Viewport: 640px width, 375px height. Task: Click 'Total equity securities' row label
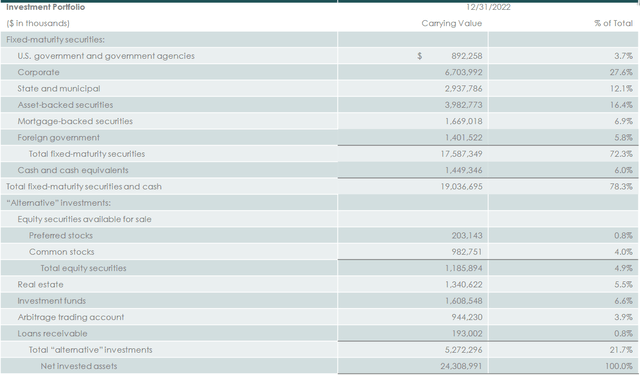tap(83, 268)
